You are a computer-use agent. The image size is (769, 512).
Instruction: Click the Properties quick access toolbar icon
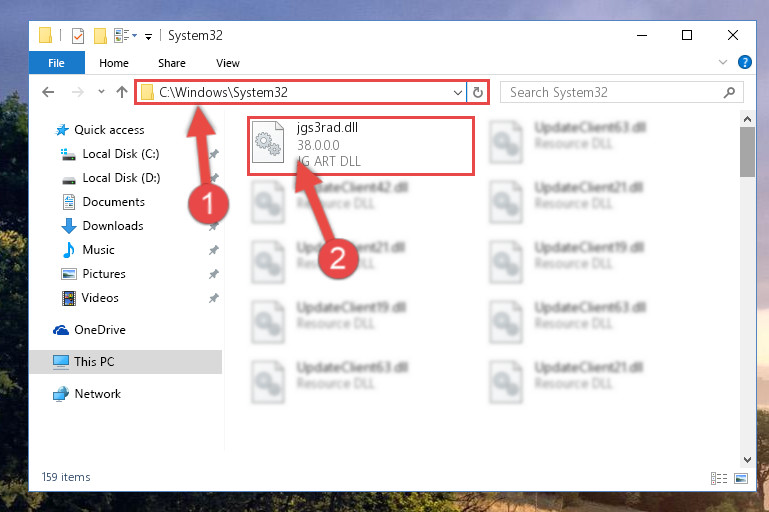click(78, 36)
